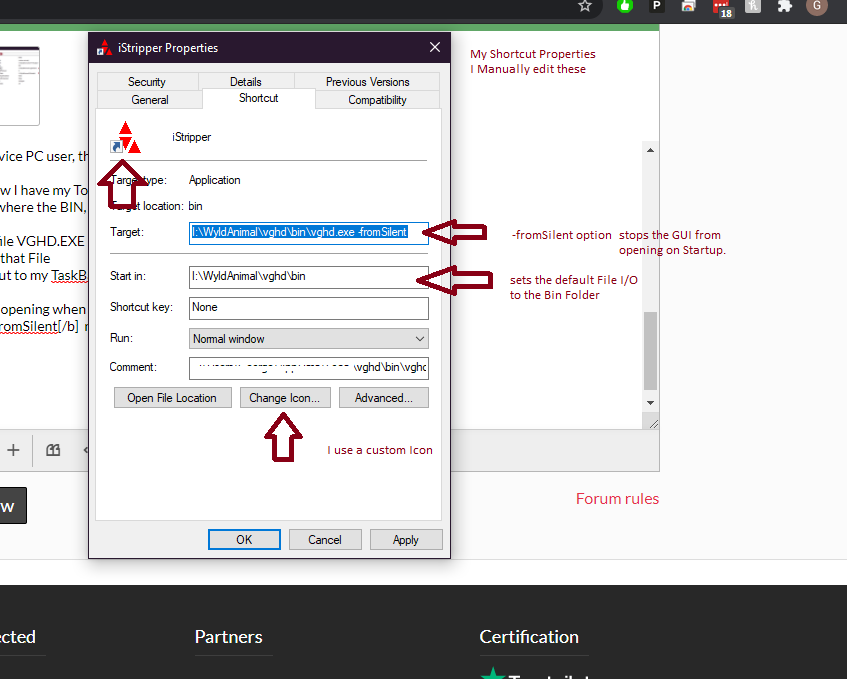Go to the Compatibility tab
847x679 pixels.
tap(377, 100)
